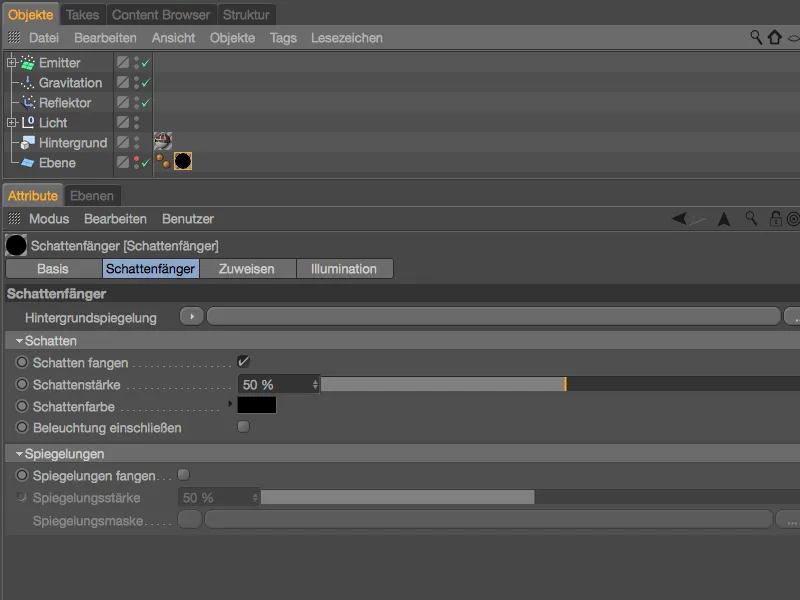800x600 pixels.
Task: Toggle the Schatten fangen checkbox
Action: (243, 362)
